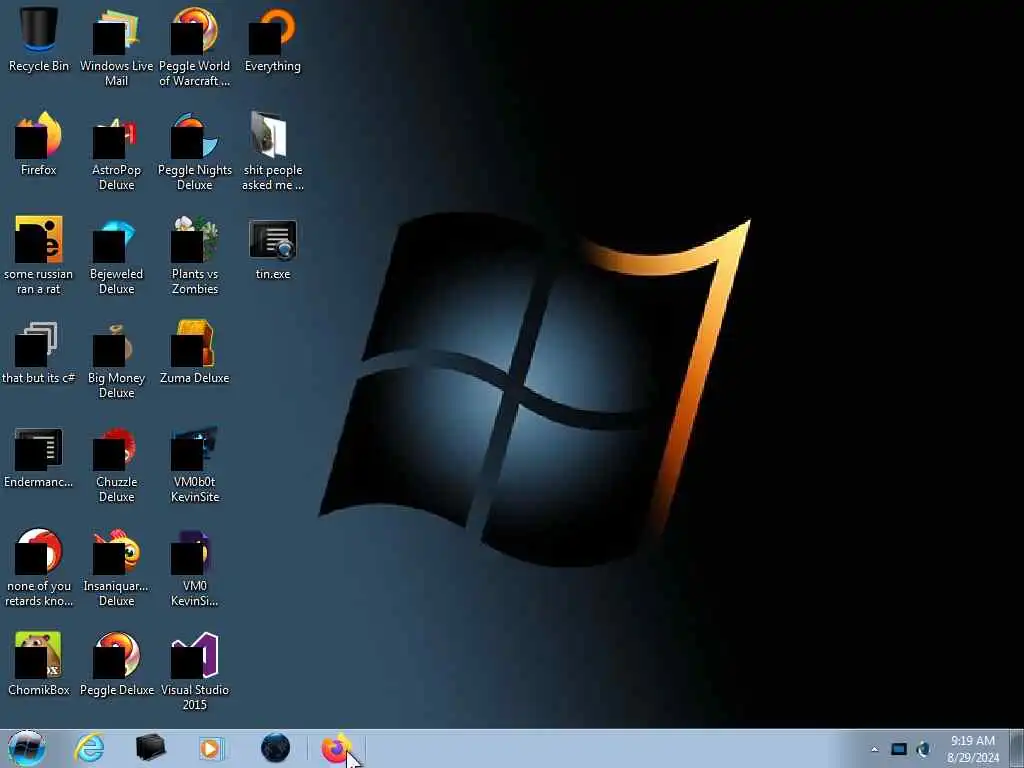This screenshot has height=768, width=1024.
Task: Select Zuma Deluxe desktop icon
Action: [195, 352]
